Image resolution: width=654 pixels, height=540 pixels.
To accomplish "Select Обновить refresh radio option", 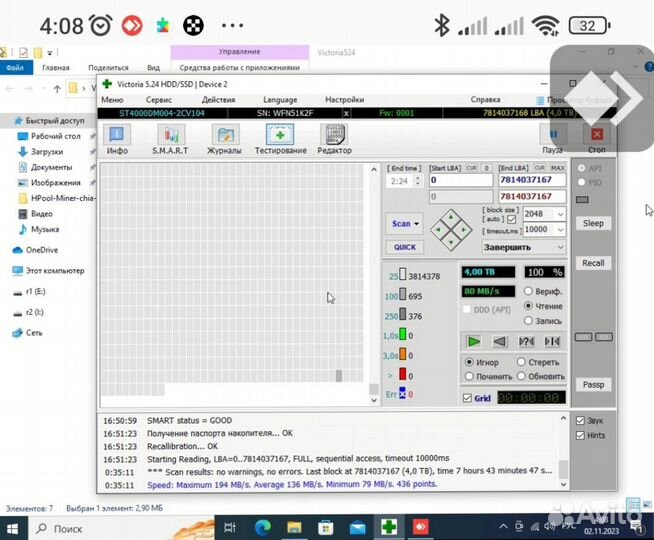I will tap(521, 376).
